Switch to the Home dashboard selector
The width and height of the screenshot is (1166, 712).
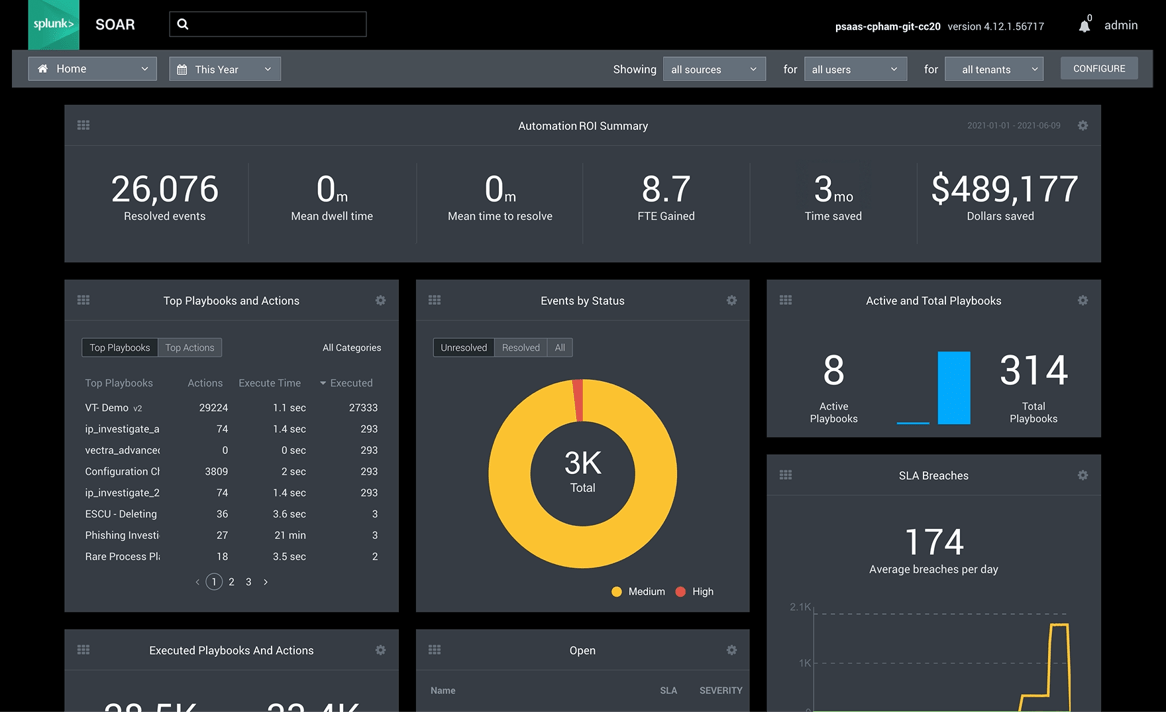(91, 68)
